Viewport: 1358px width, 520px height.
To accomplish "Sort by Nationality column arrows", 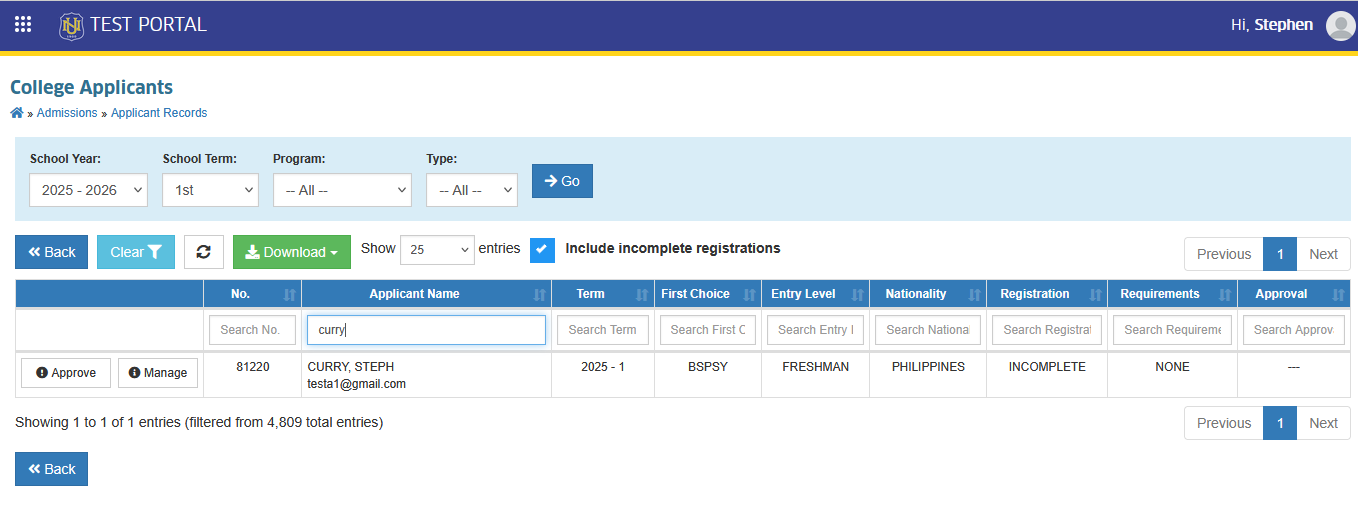I will [x=974, y=294].
